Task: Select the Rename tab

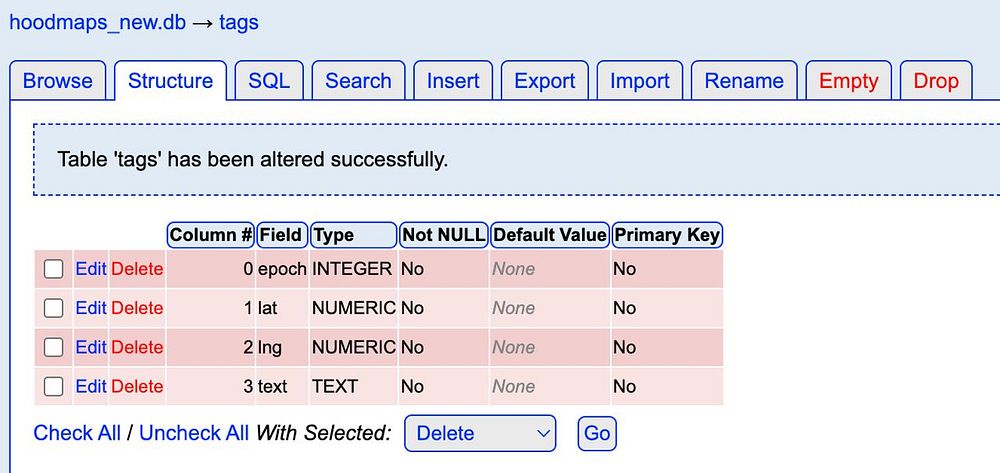Action: pos(742,81)
